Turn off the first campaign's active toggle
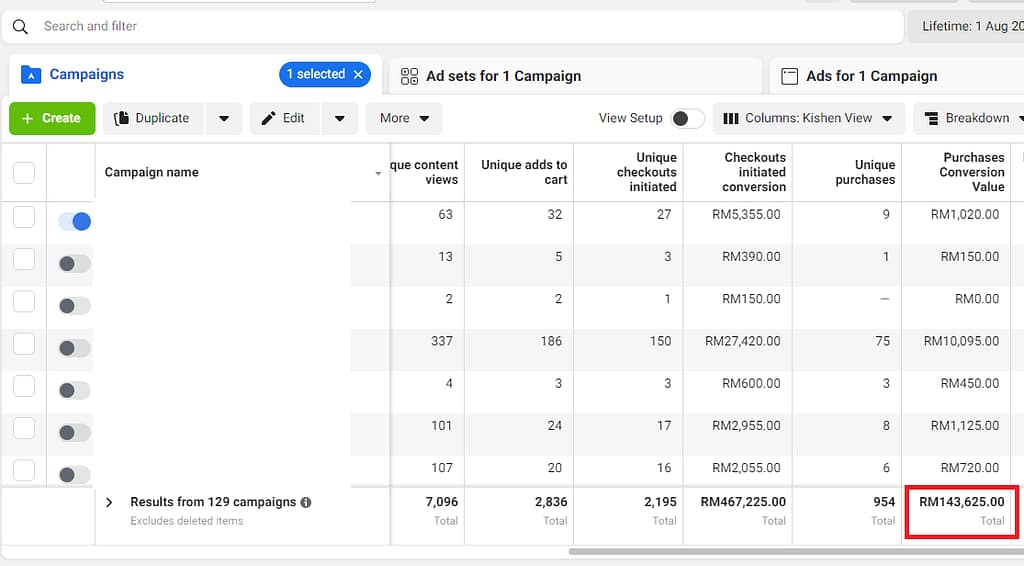Screen dimensions: 1024x566 [x=74, y=222]
